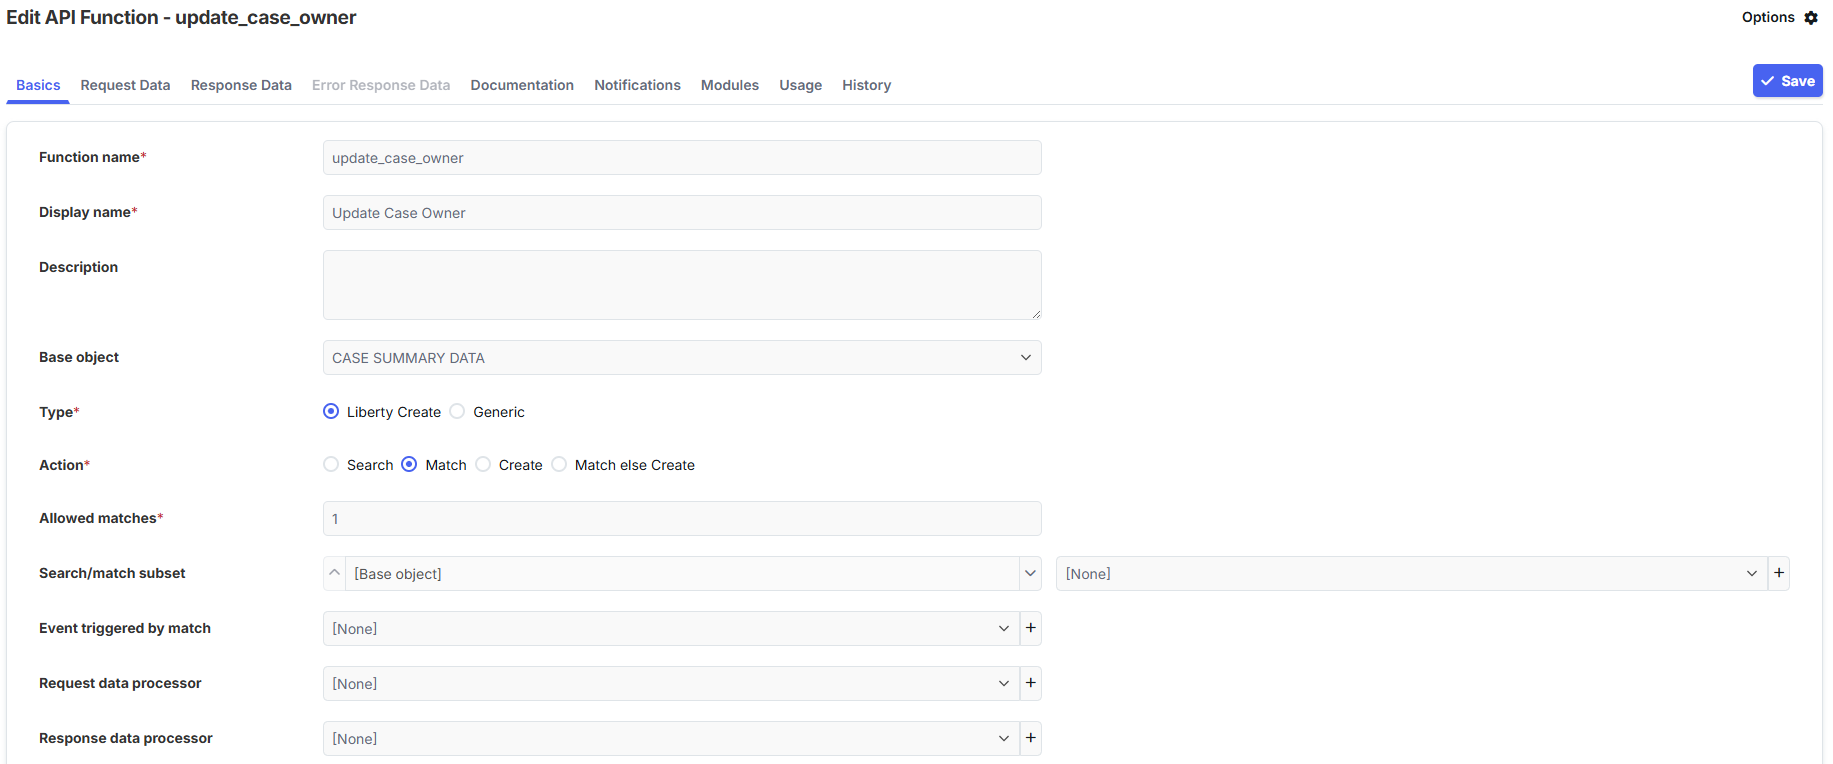Save the API function
Screen dimensions: 1833x764
point(1787,81)
